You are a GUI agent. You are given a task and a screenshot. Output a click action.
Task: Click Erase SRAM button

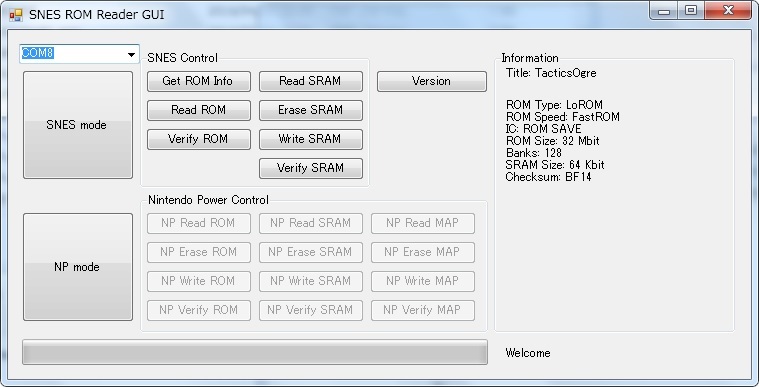(311, 110)
